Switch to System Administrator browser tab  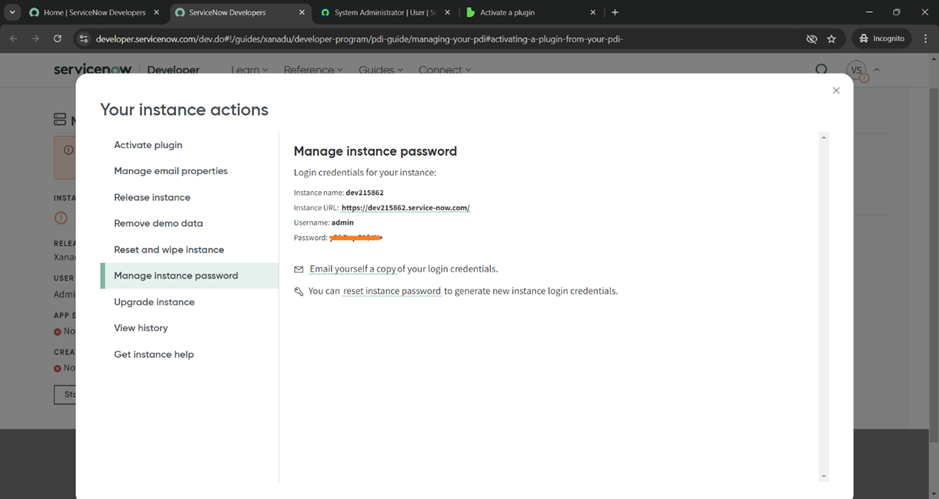(385, 13)
